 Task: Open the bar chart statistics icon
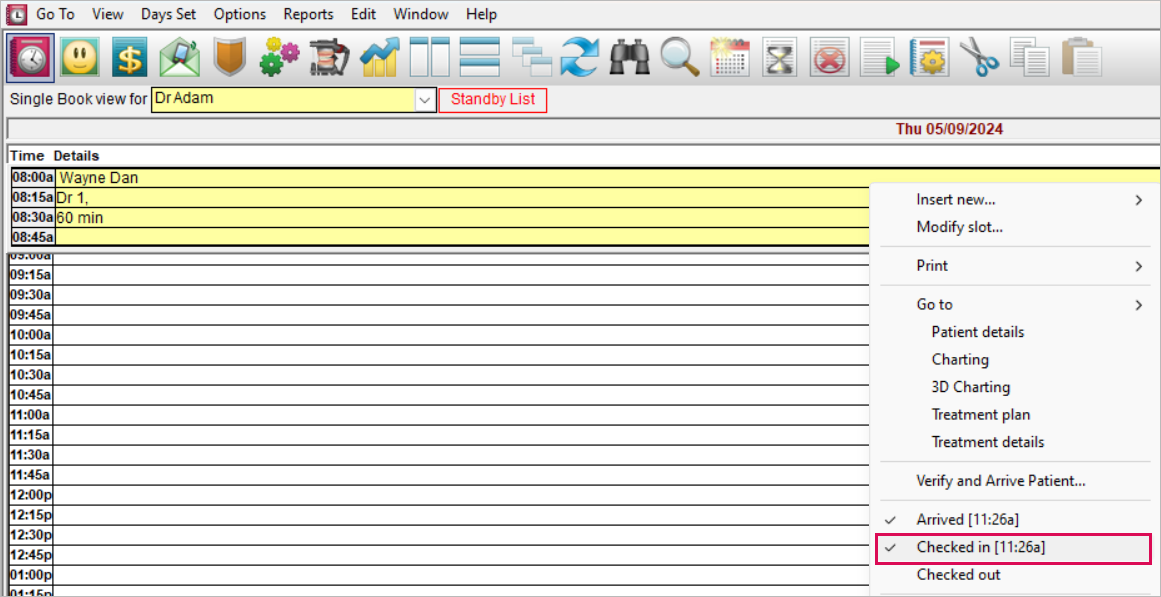[x=380, y=58]
